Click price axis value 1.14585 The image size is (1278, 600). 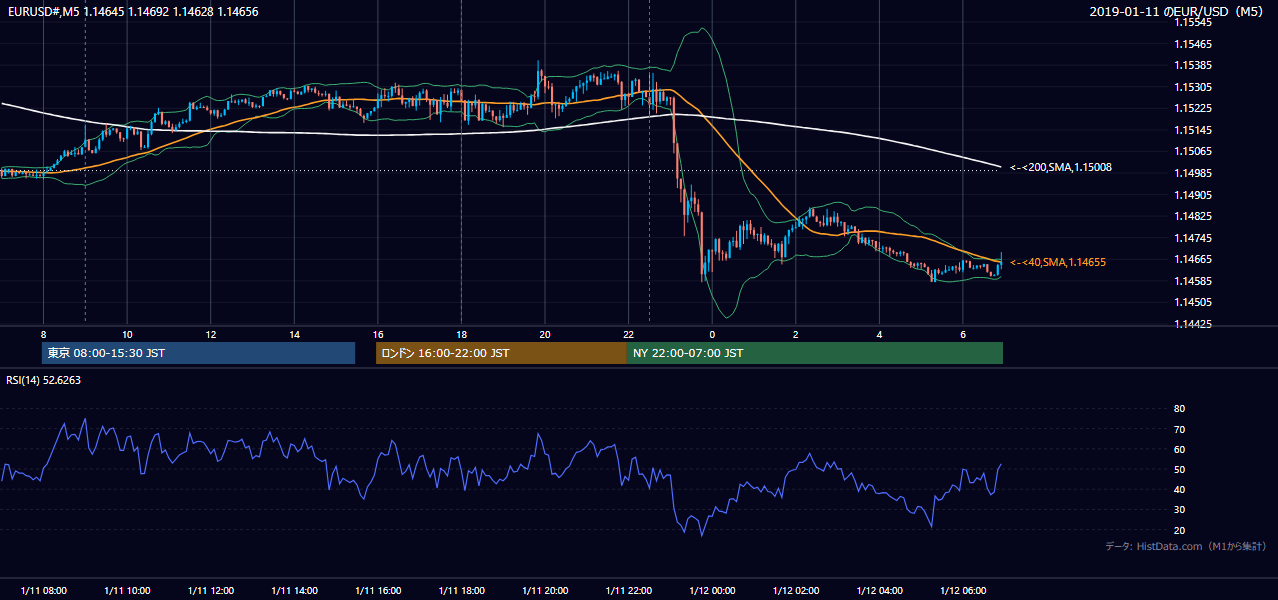tap(1192, 281)
